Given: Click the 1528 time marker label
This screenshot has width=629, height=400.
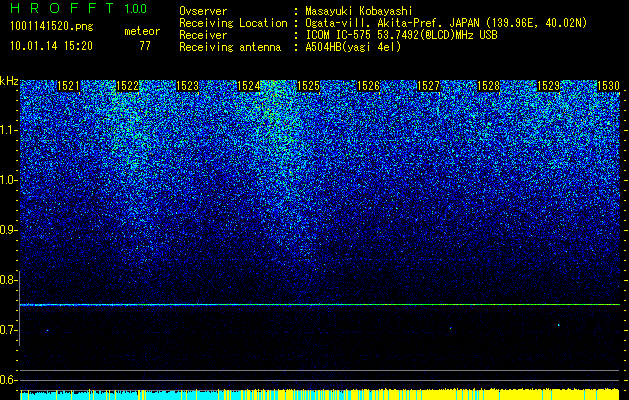Looking at the screenshot, I should (489, 86).
